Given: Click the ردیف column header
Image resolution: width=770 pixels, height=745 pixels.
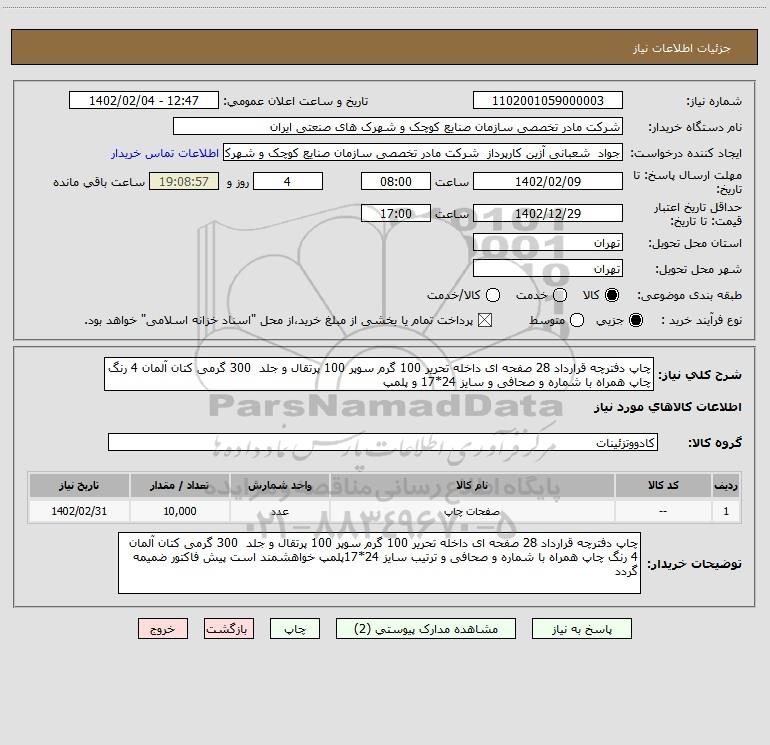Looking at the screenshot, I should pos(726,486).
